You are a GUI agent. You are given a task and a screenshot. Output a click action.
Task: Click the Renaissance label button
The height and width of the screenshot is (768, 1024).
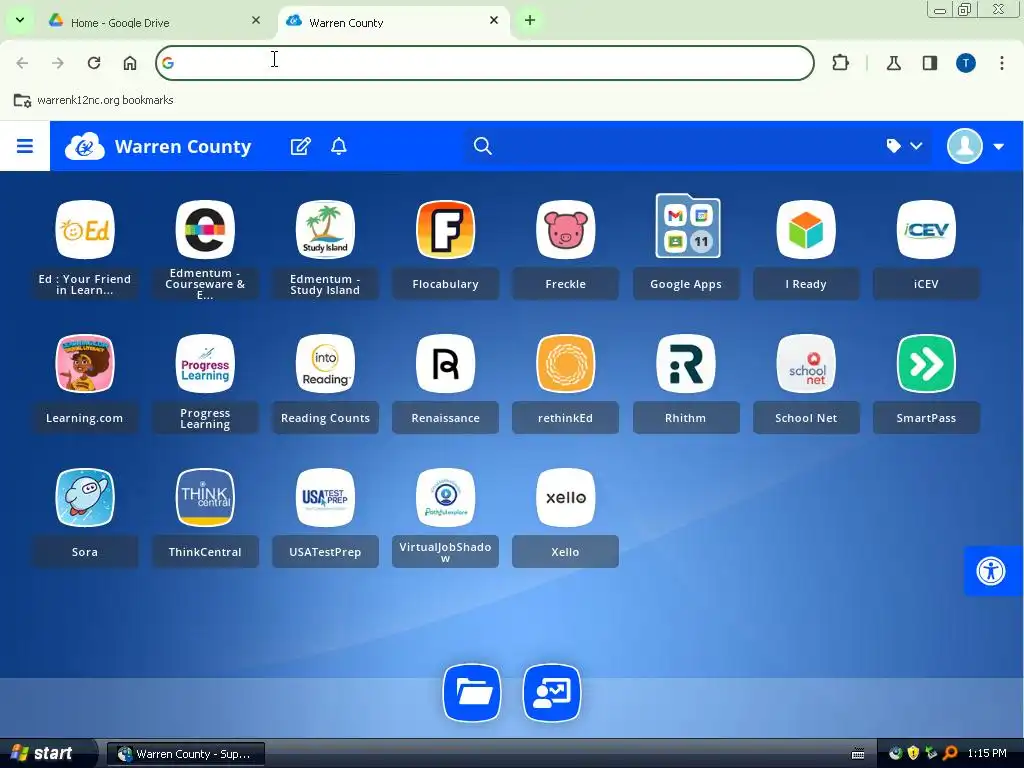coord(445,418)
